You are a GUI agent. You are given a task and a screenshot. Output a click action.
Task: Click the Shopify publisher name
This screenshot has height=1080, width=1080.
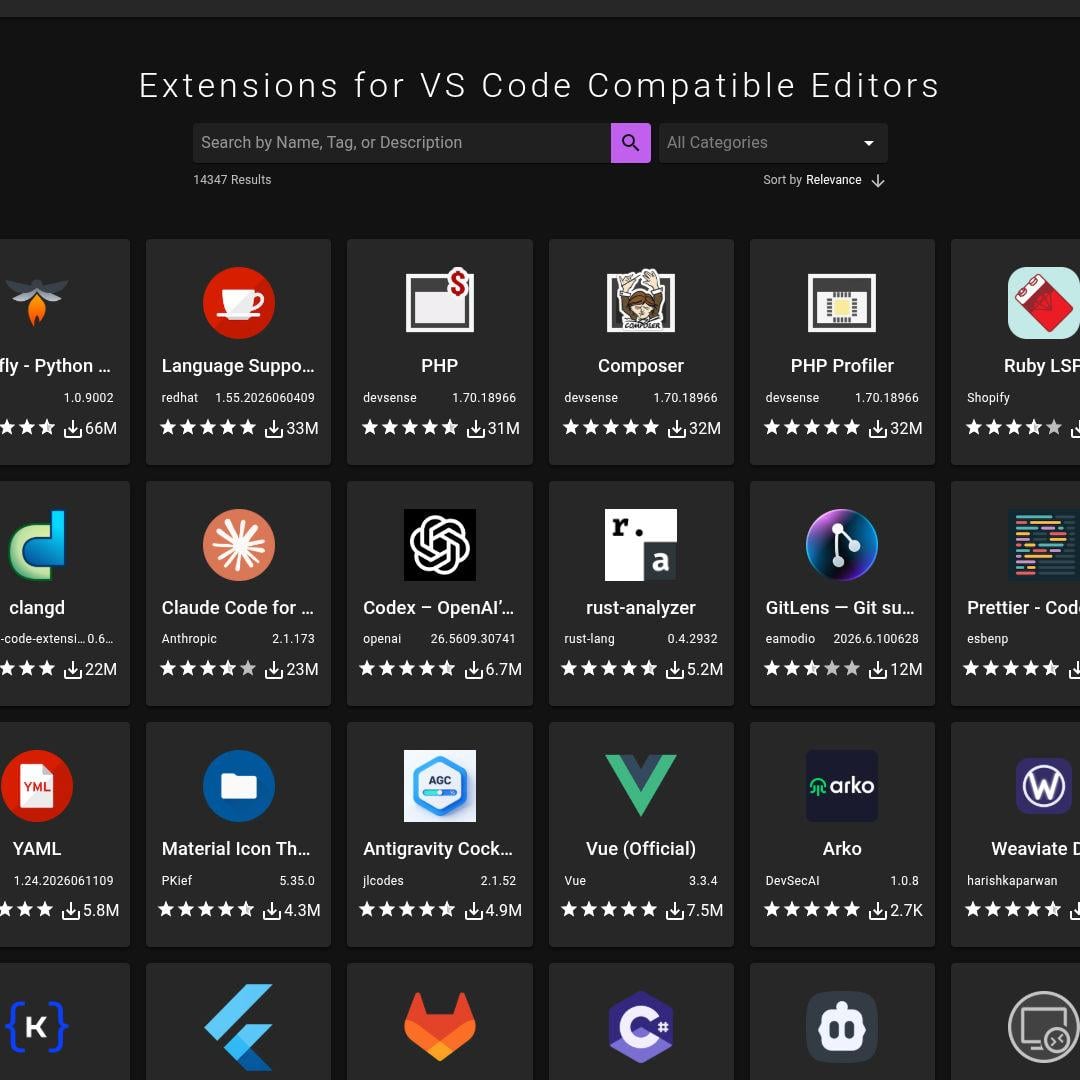point(988,397)
